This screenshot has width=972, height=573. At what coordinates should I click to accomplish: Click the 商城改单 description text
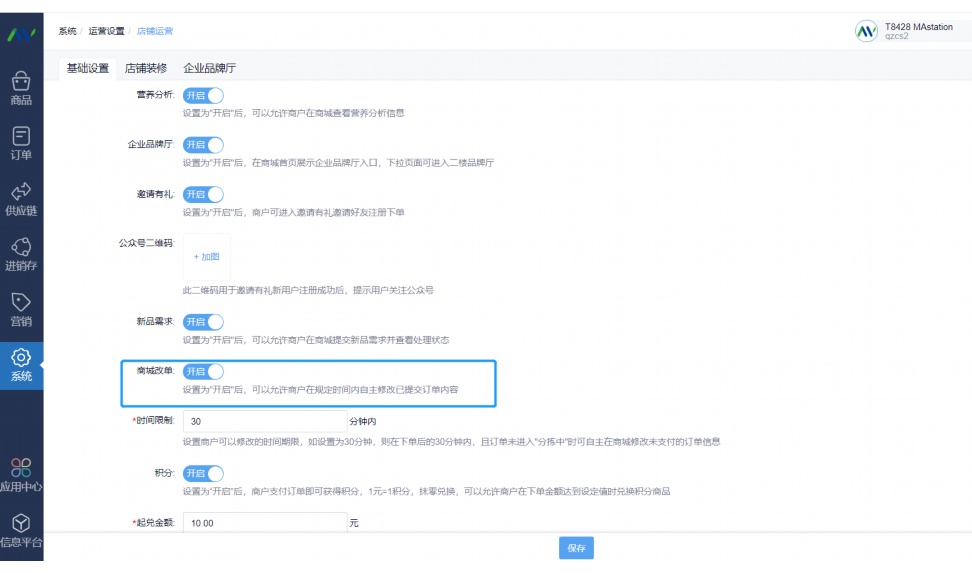320,389
